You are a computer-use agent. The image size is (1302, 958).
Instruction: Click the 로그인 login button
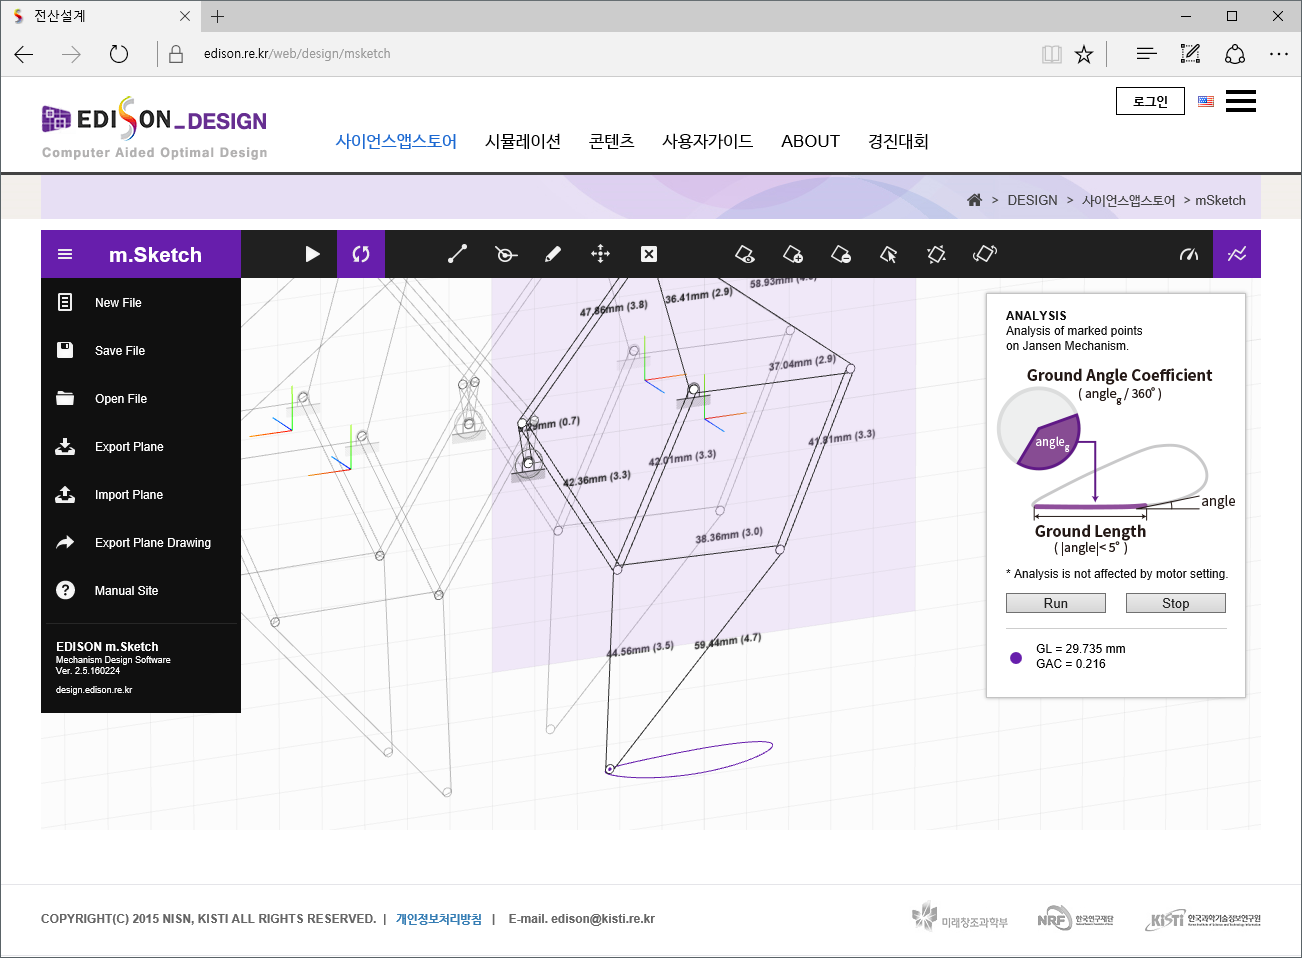[x=1150, y=101]
